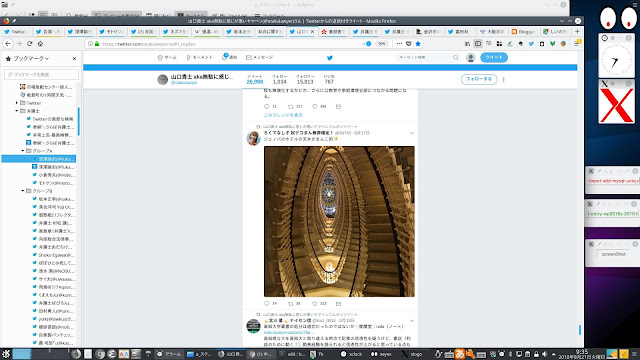Open the Shoko Egawa bookmark entry
The width and height of the screenshot is (640, 360).
click(53, 255)
